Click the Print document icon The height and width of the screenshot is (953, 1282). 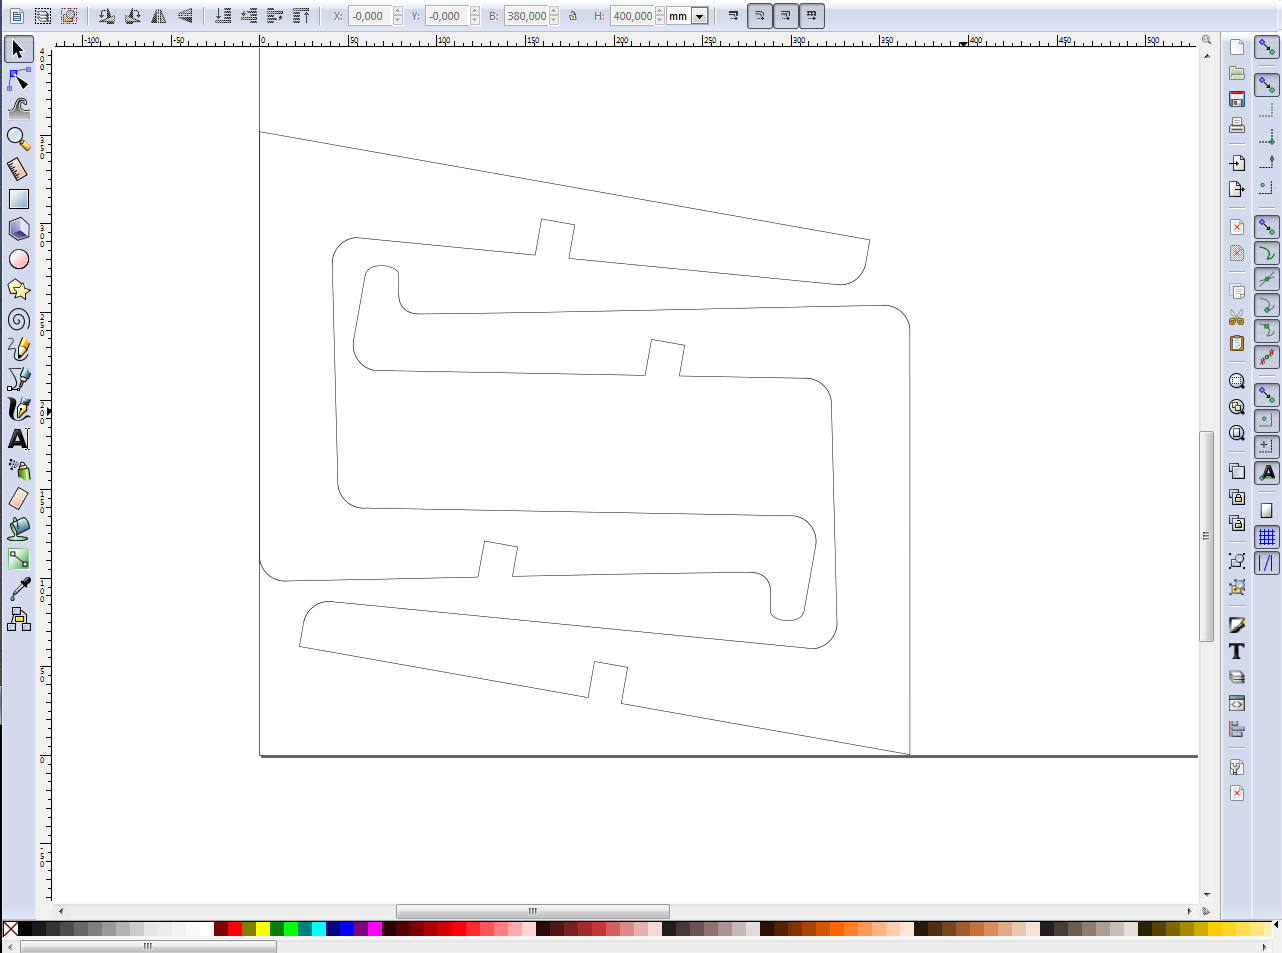click(x=1237, y=125)
